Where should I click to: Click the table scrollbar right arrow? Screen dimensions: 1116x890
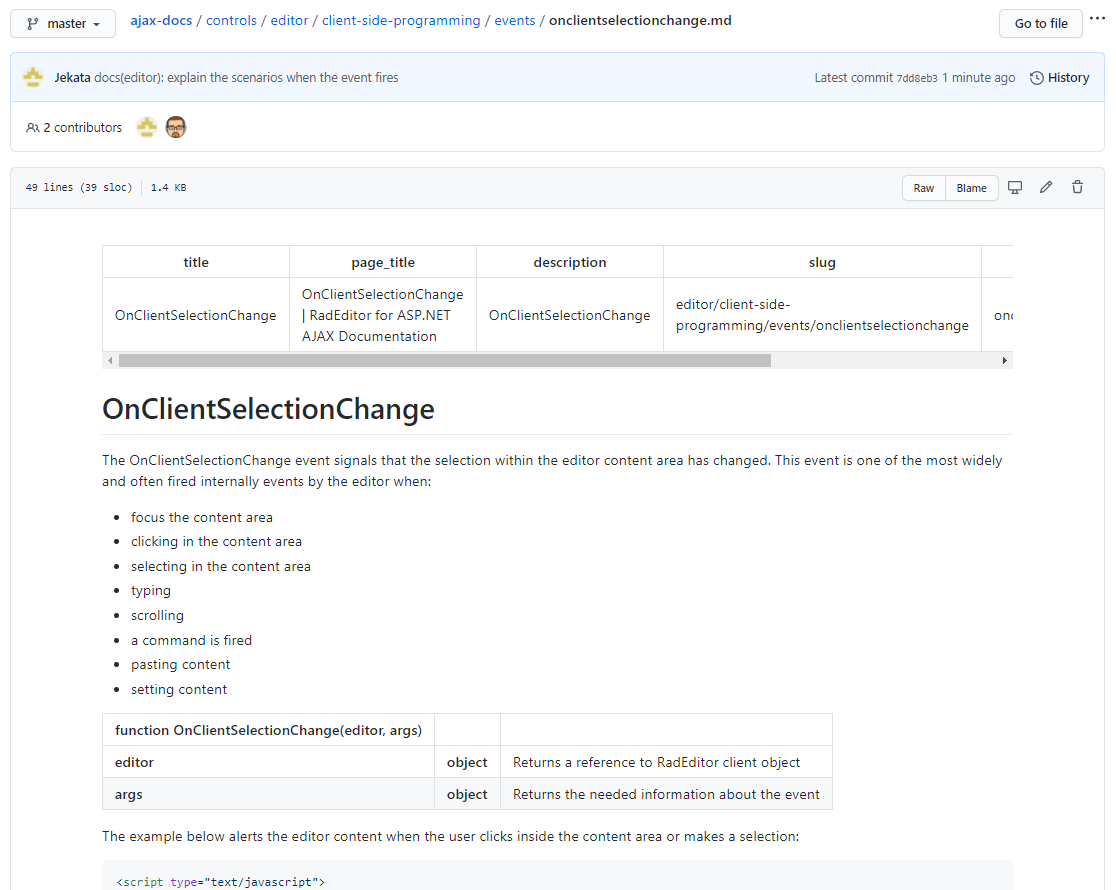(1005, 360)
